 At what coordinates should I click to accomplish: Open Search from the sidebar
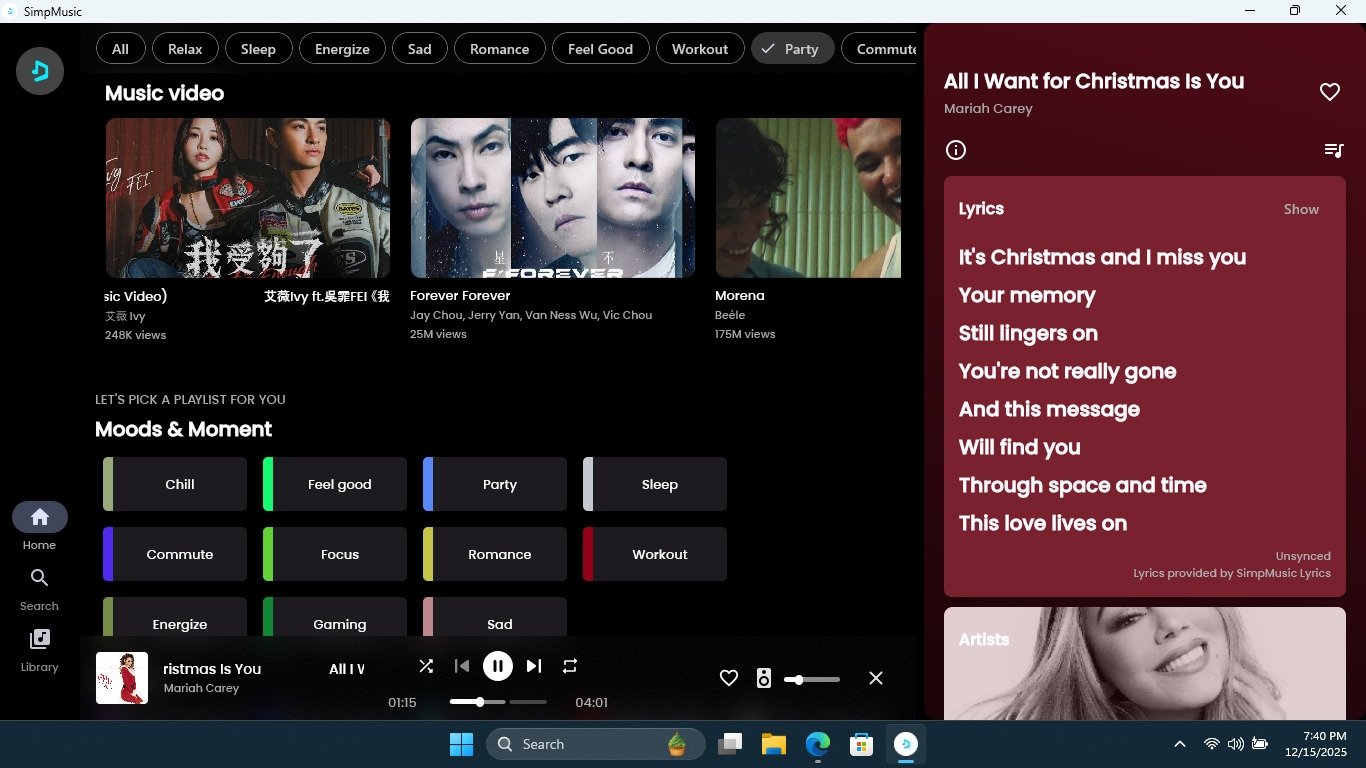(x=40, y=588)
